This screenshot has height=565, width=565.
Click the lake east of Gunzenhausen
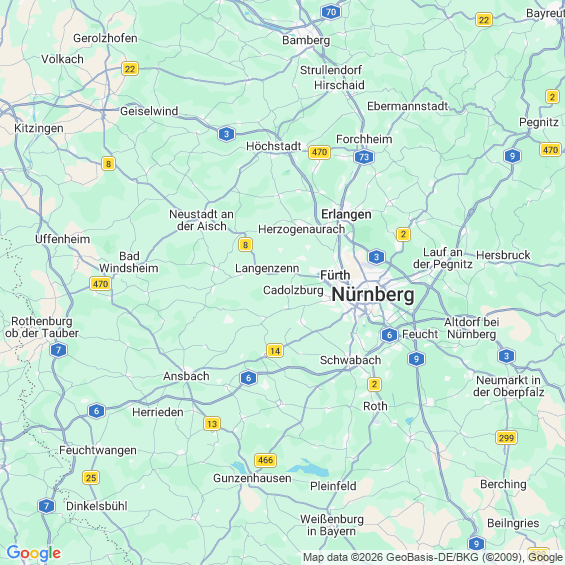[x=308, y=469]
